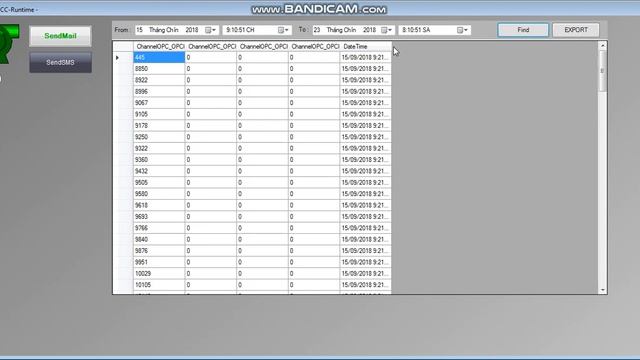Click scroll down arrow of the data grid
The image size is (640, 360).
point(602,290)
